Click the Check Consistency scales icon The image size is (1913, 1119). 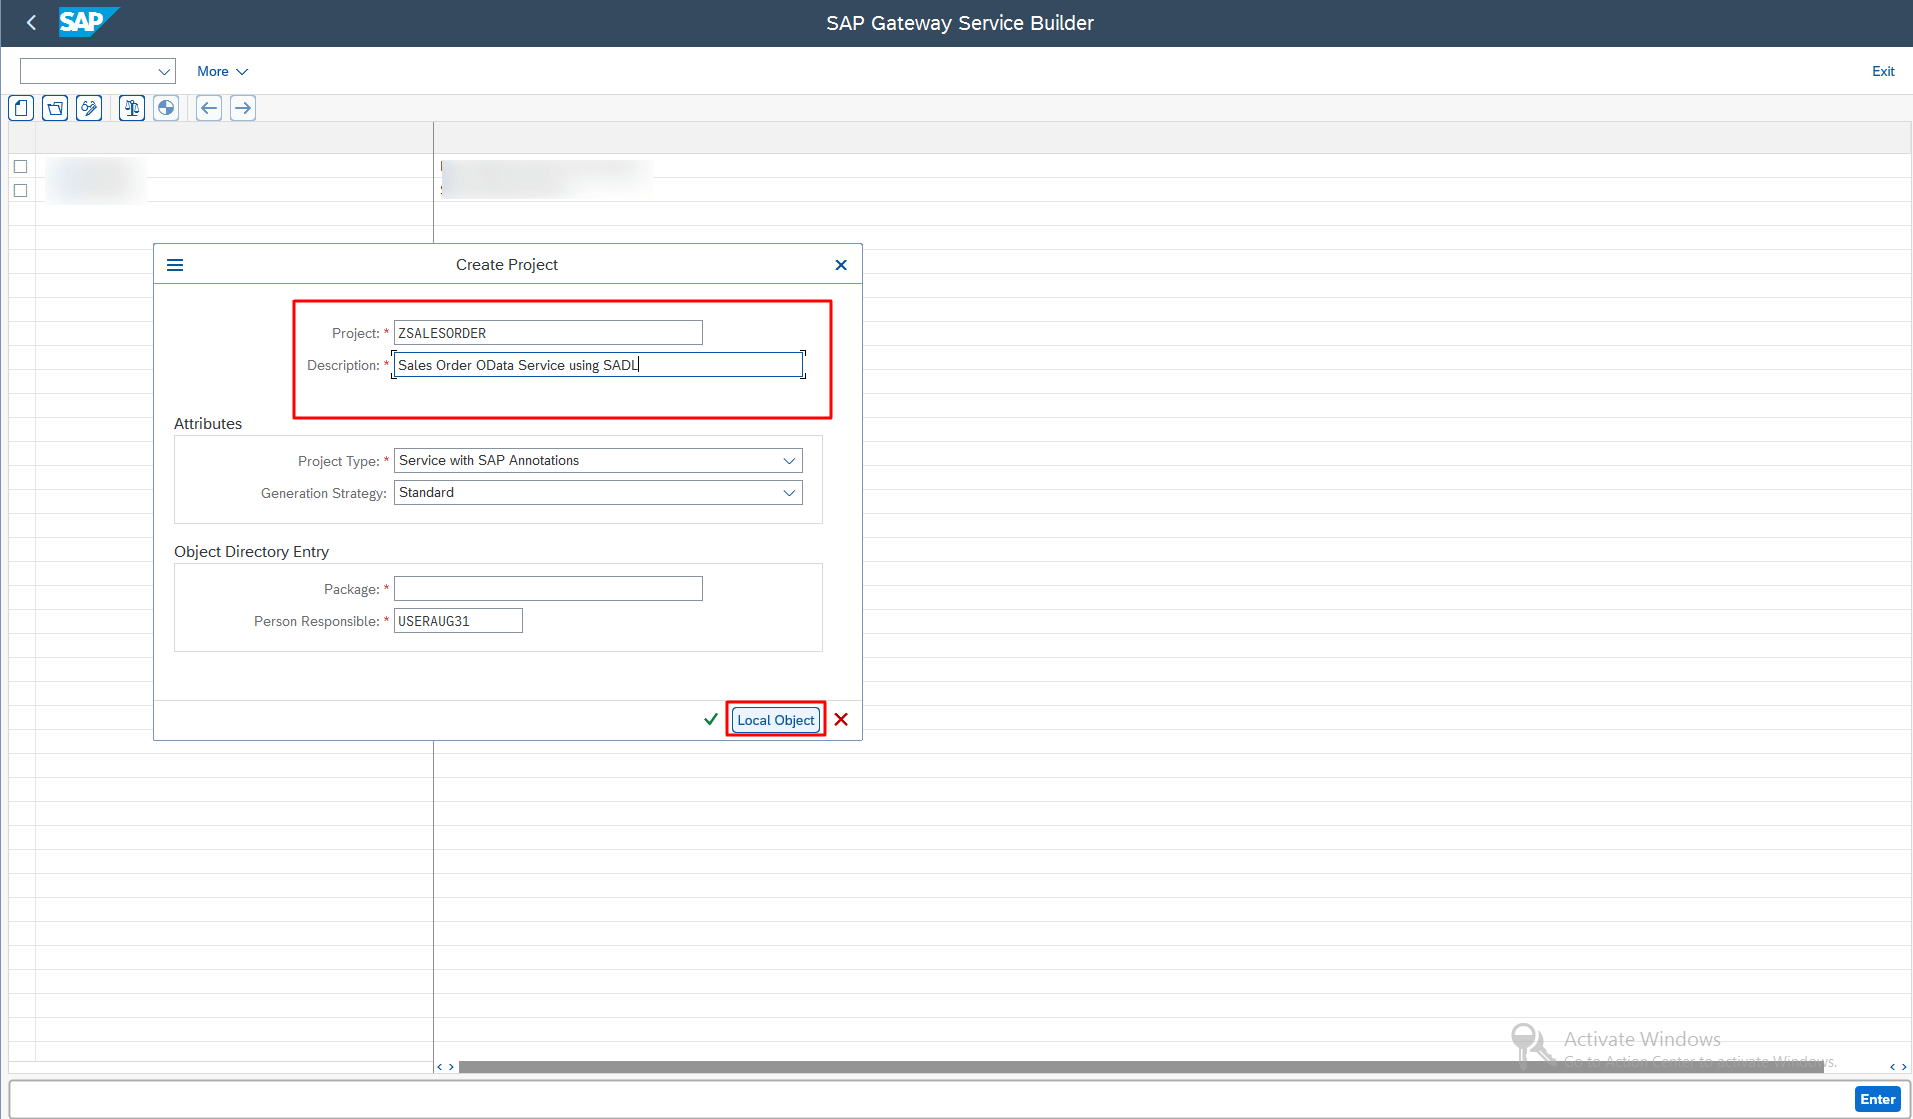tap(132, 108)
